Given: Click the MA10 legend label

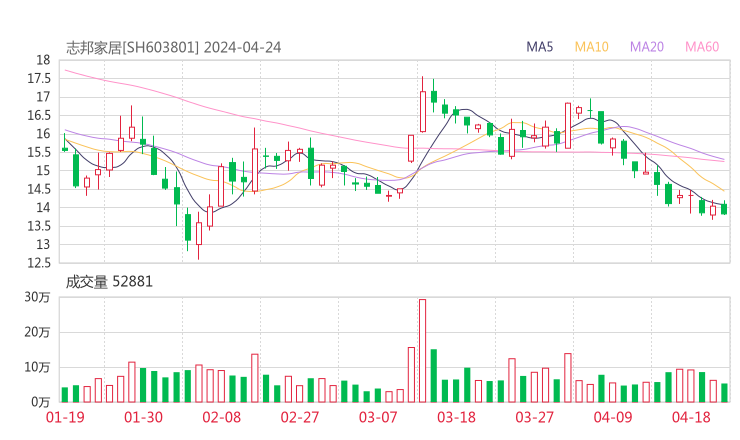Looking at the screenshot, I should 591,47.
